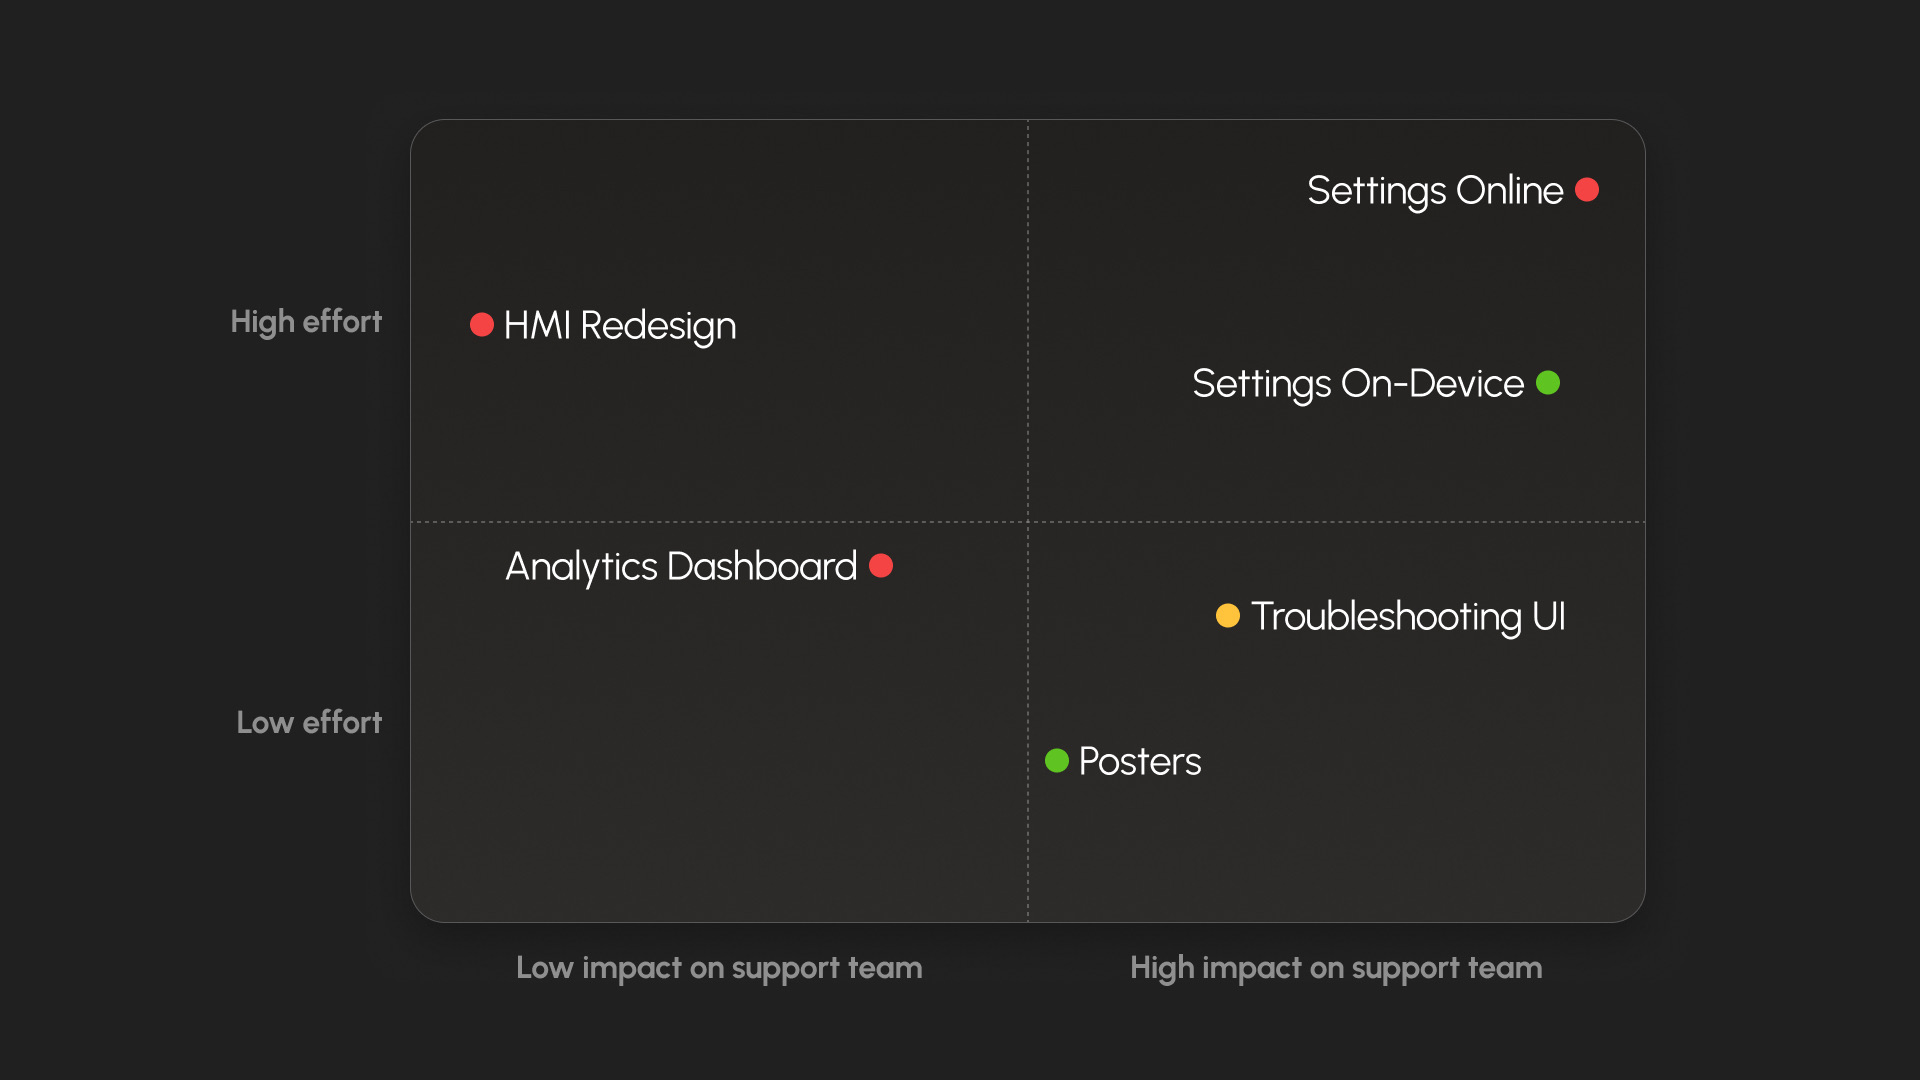Click the word Dashboard in Analytics Dashboard
This screenshot has height=1080, width=1920.
[762, 566]
